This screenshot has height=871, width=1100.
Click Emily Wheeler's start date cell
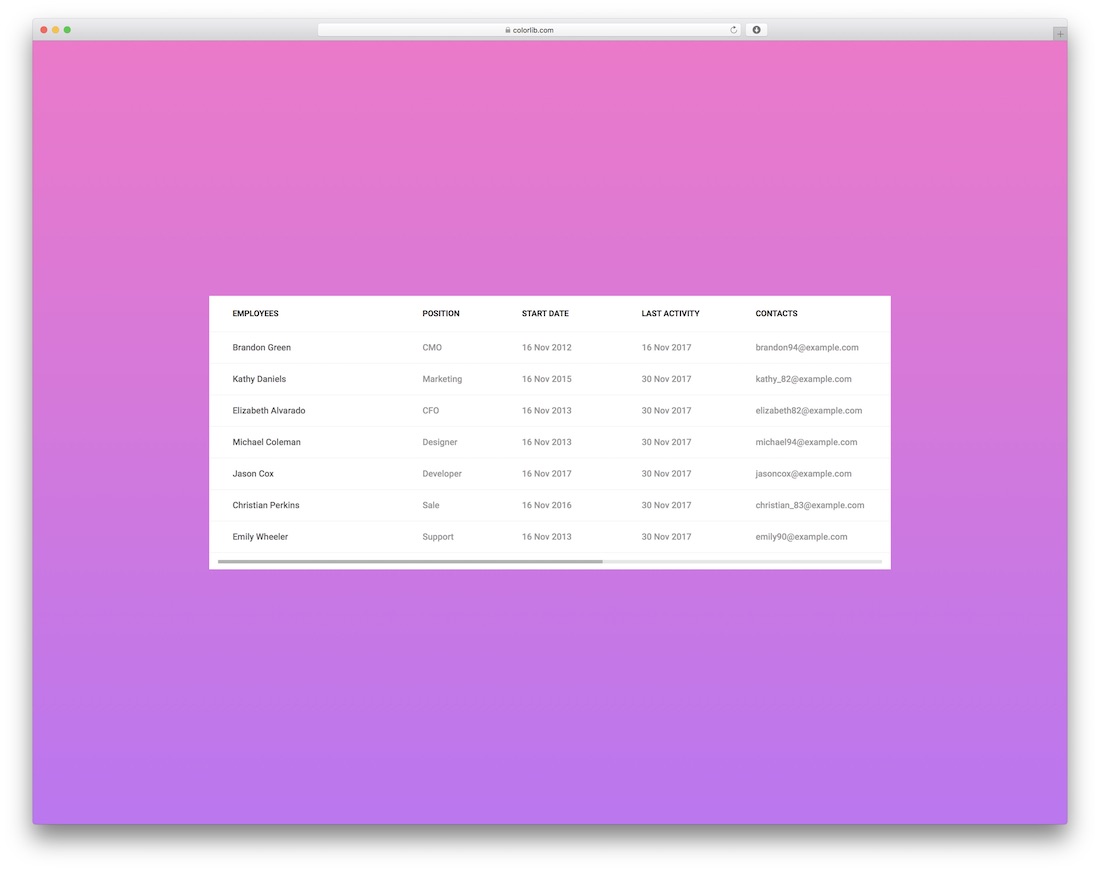pos(546,537)
